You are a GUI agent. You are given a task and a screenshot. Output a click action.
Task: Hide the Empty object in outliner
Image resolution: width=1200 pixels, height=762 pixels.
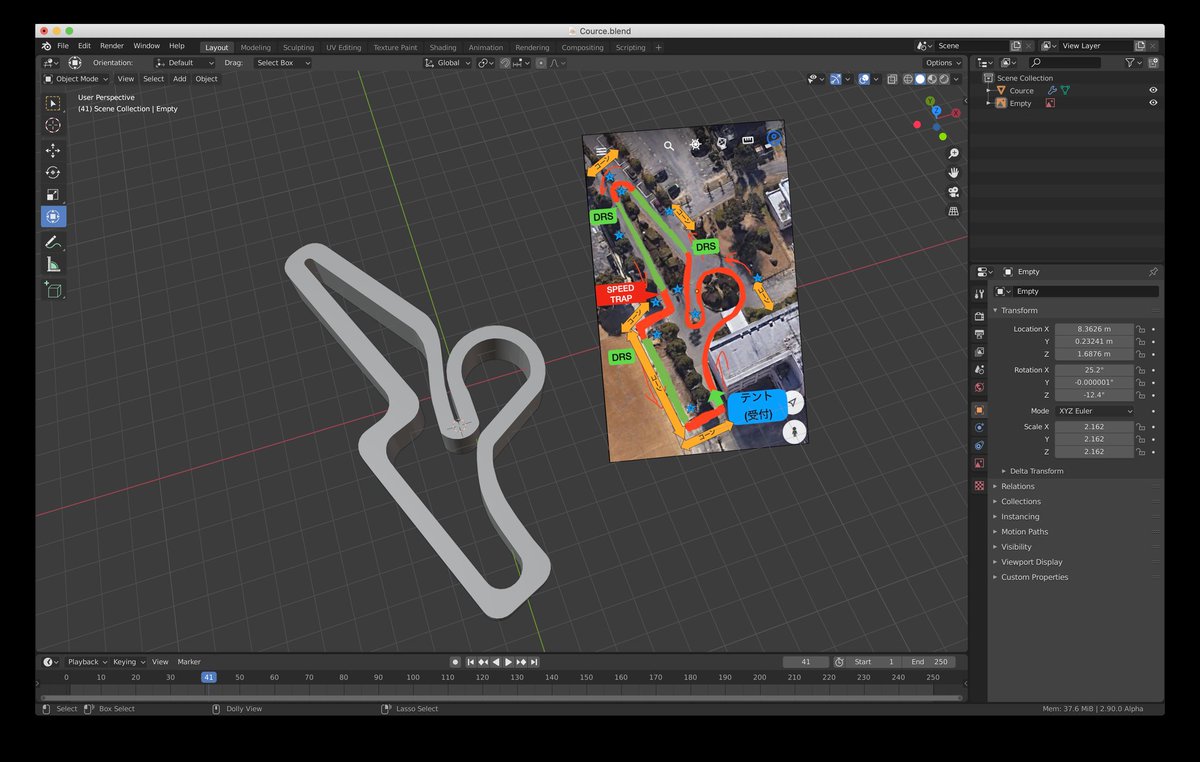(1153, 103)
